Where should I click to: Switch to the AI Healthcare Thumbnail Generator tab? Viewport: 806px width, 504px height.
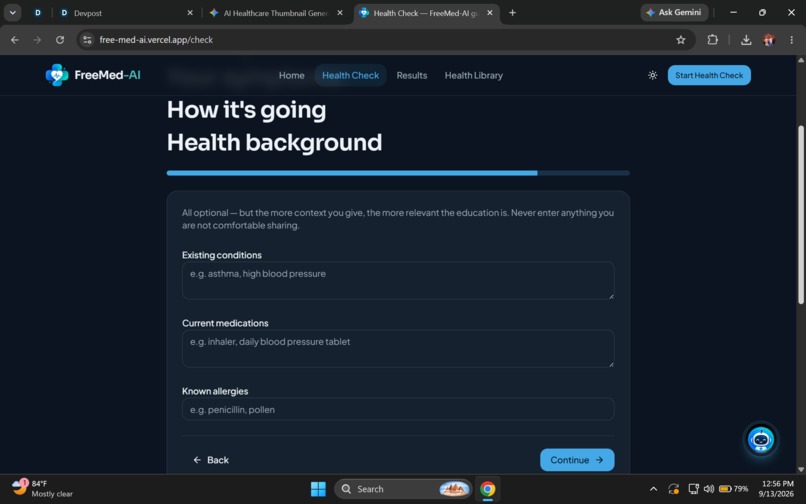[276, 13]
